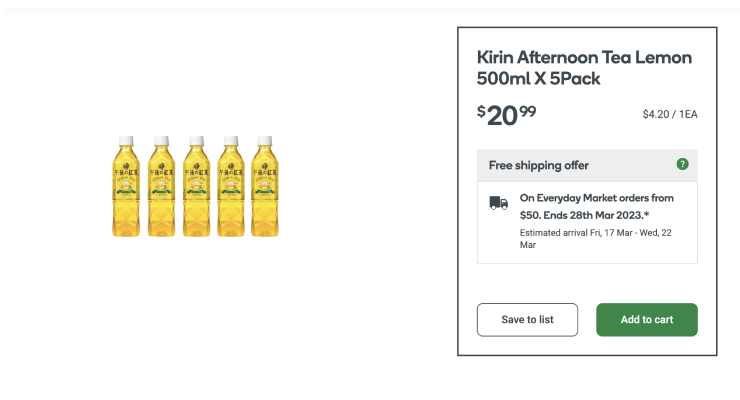Select the fourth tea bottle from left

[x=230, y=186]
